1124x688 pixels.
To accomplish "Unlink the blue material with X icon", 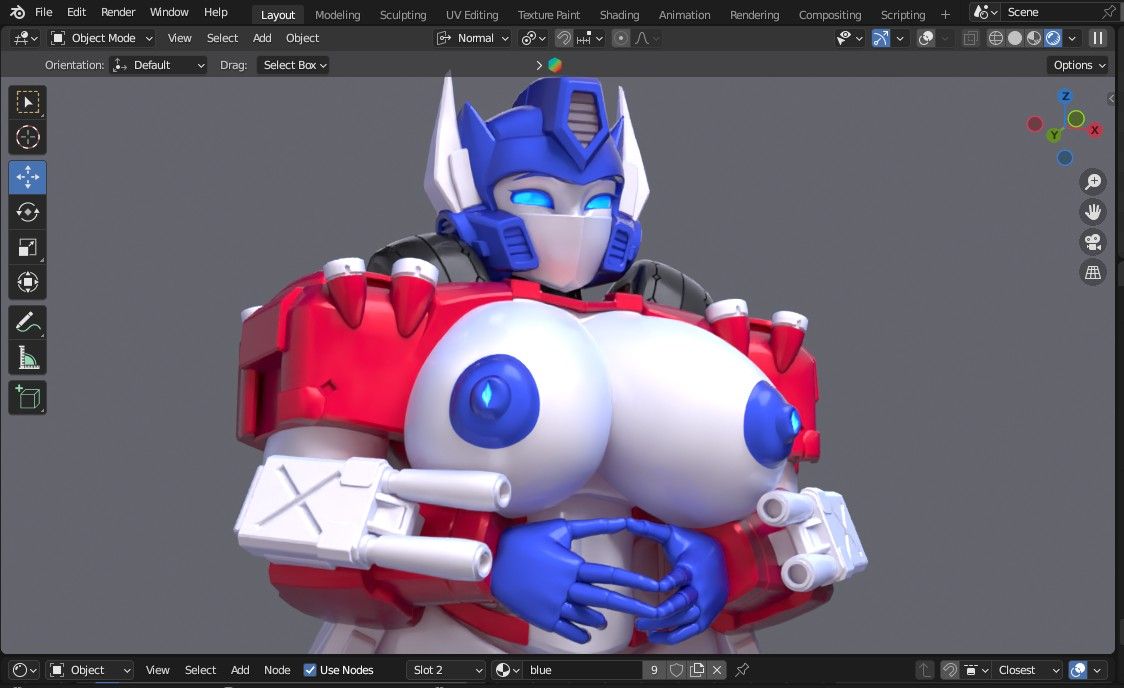I will [717, 670].
